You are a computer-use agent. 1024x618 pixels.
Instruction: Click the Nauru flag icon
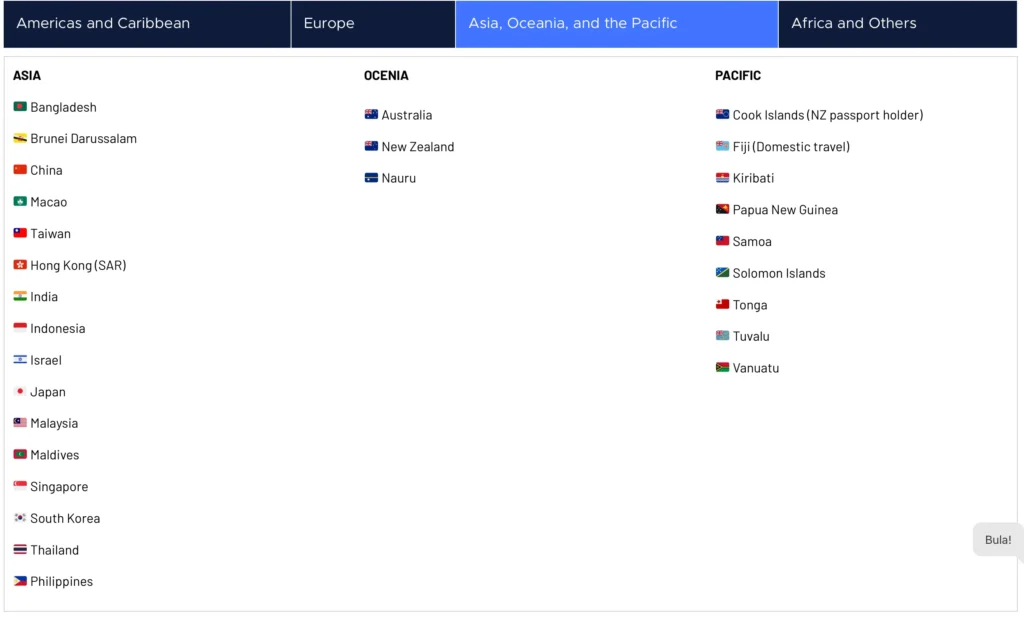371,178
